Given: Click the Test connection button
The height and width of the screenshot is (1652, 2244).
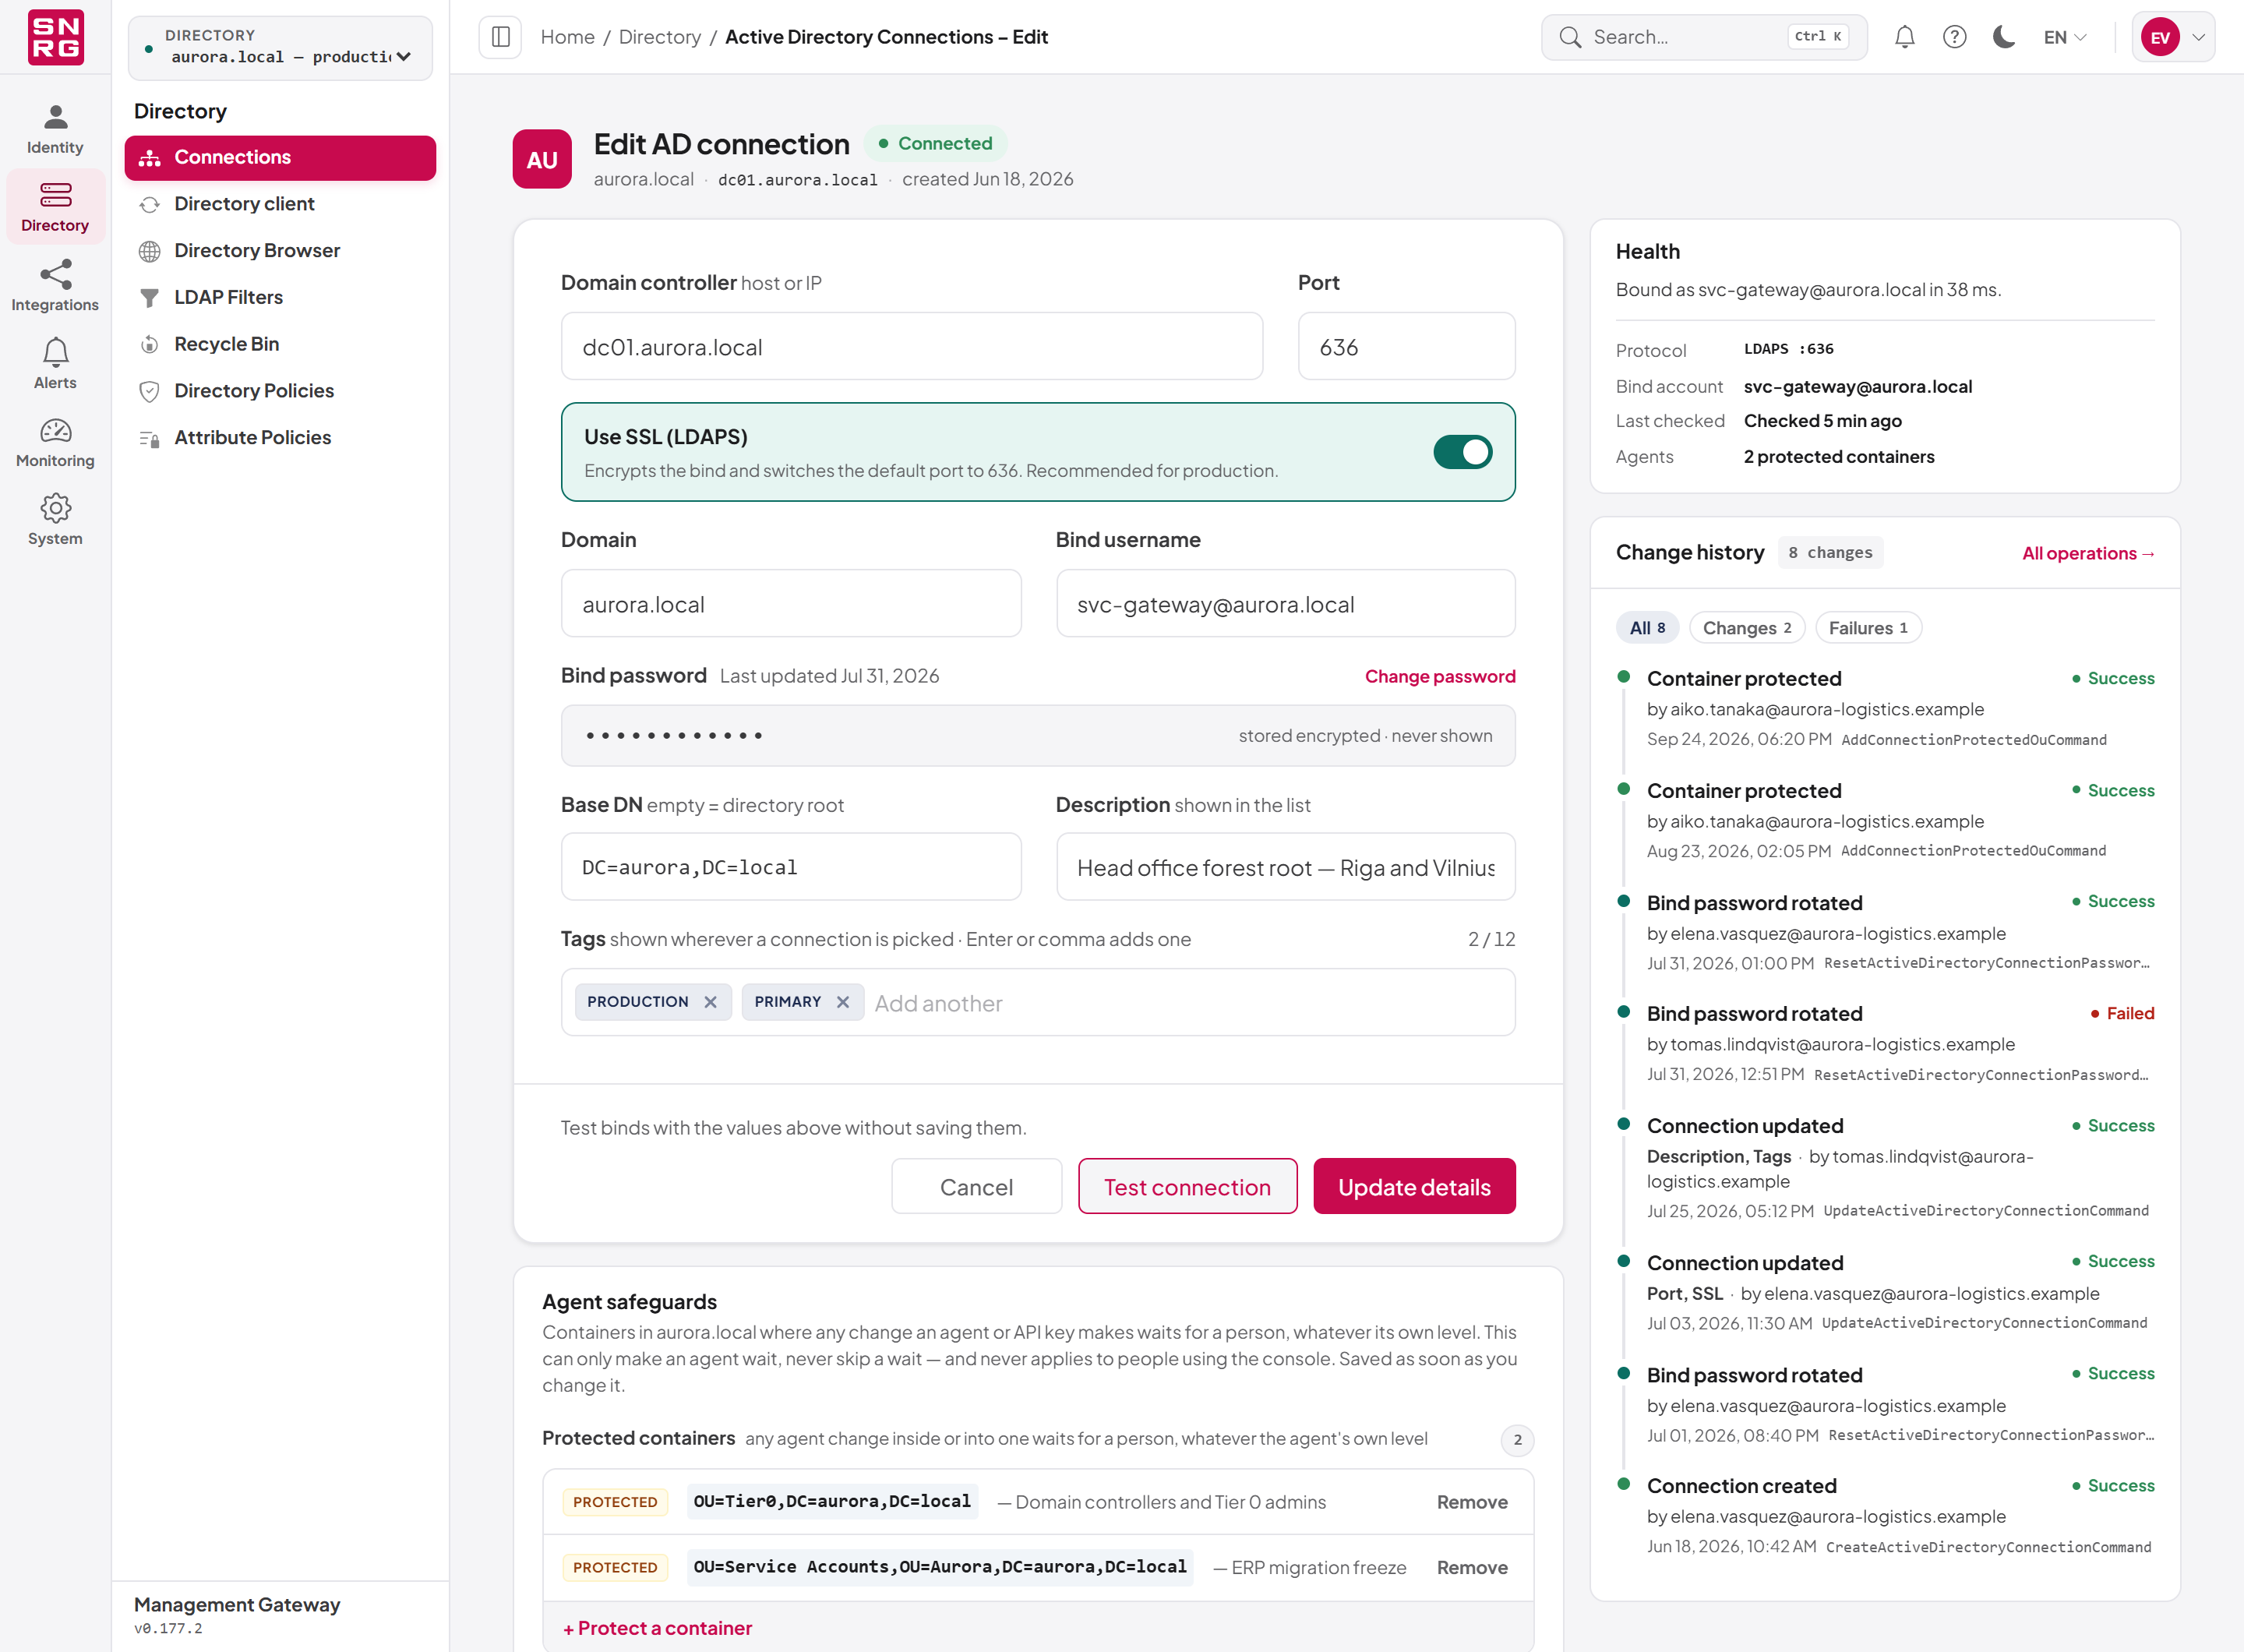Looking at the screenshot, I should [1187, 1186].
